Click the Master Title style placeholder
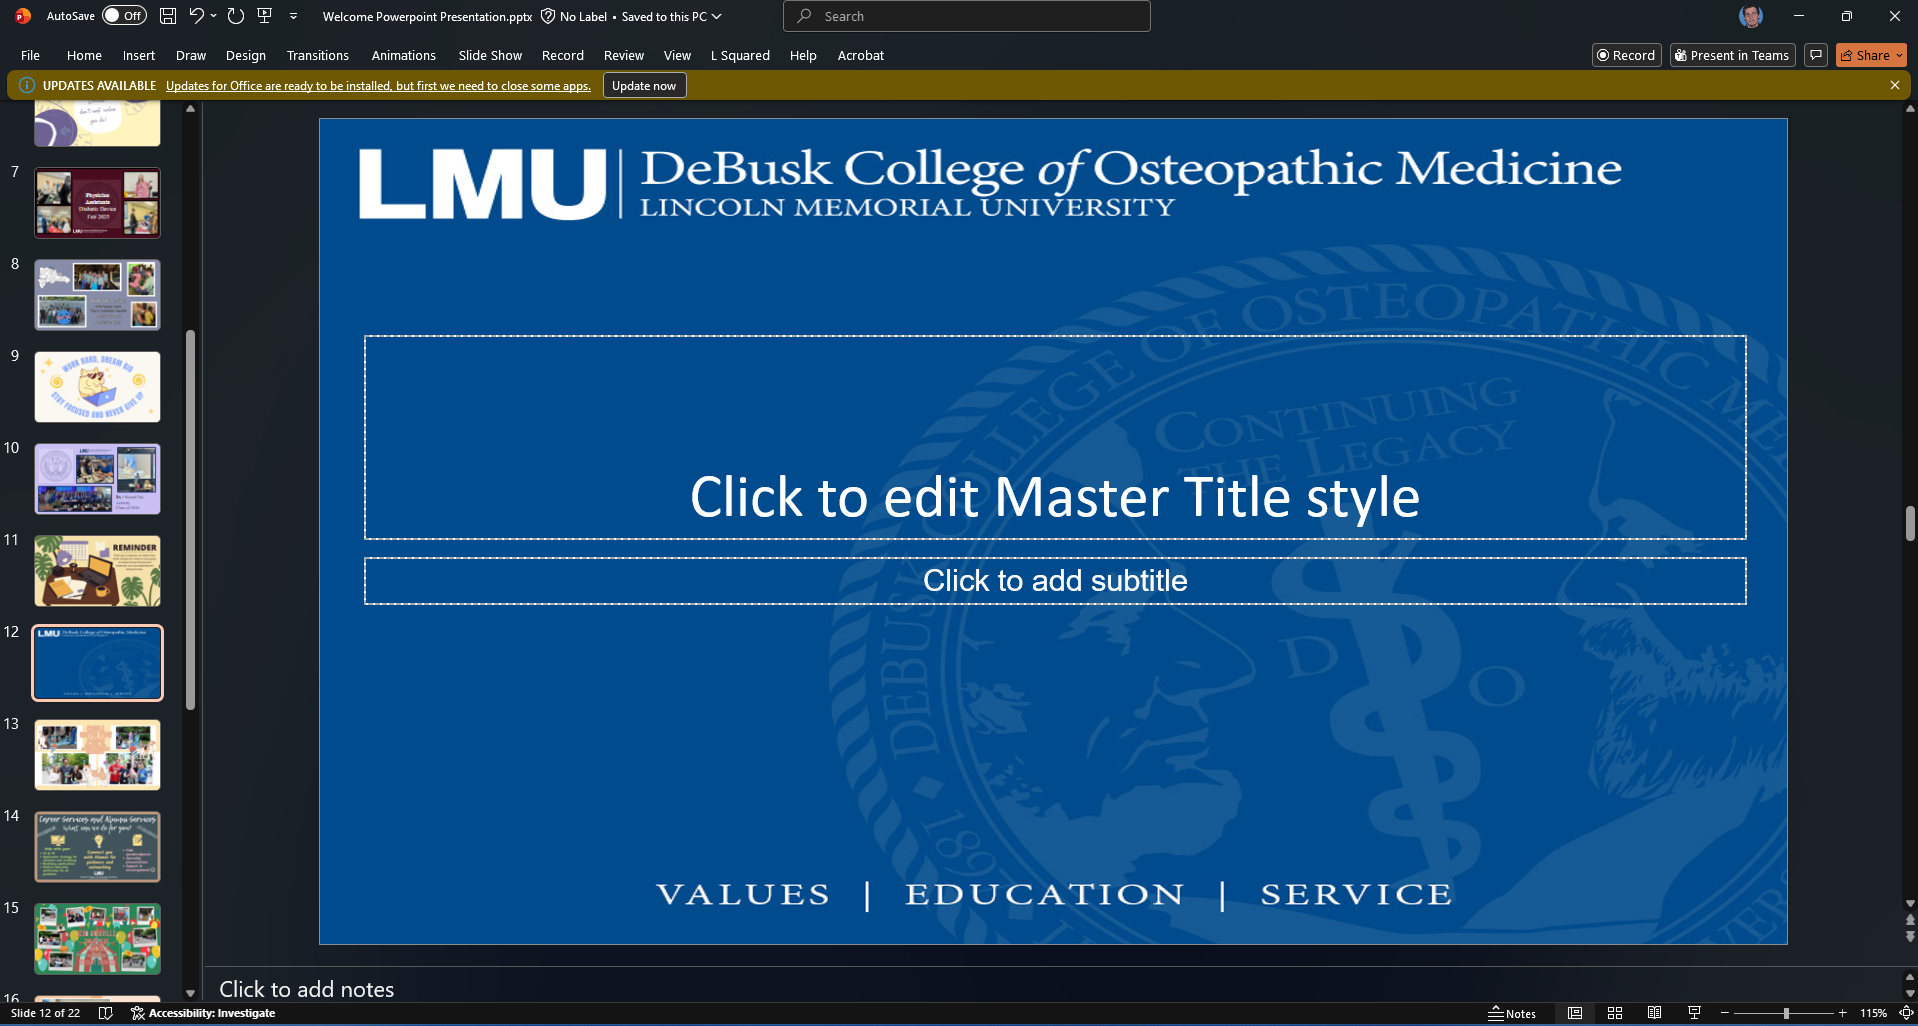Screen dimensions: 1918x1026 (x=1055, y=438)
